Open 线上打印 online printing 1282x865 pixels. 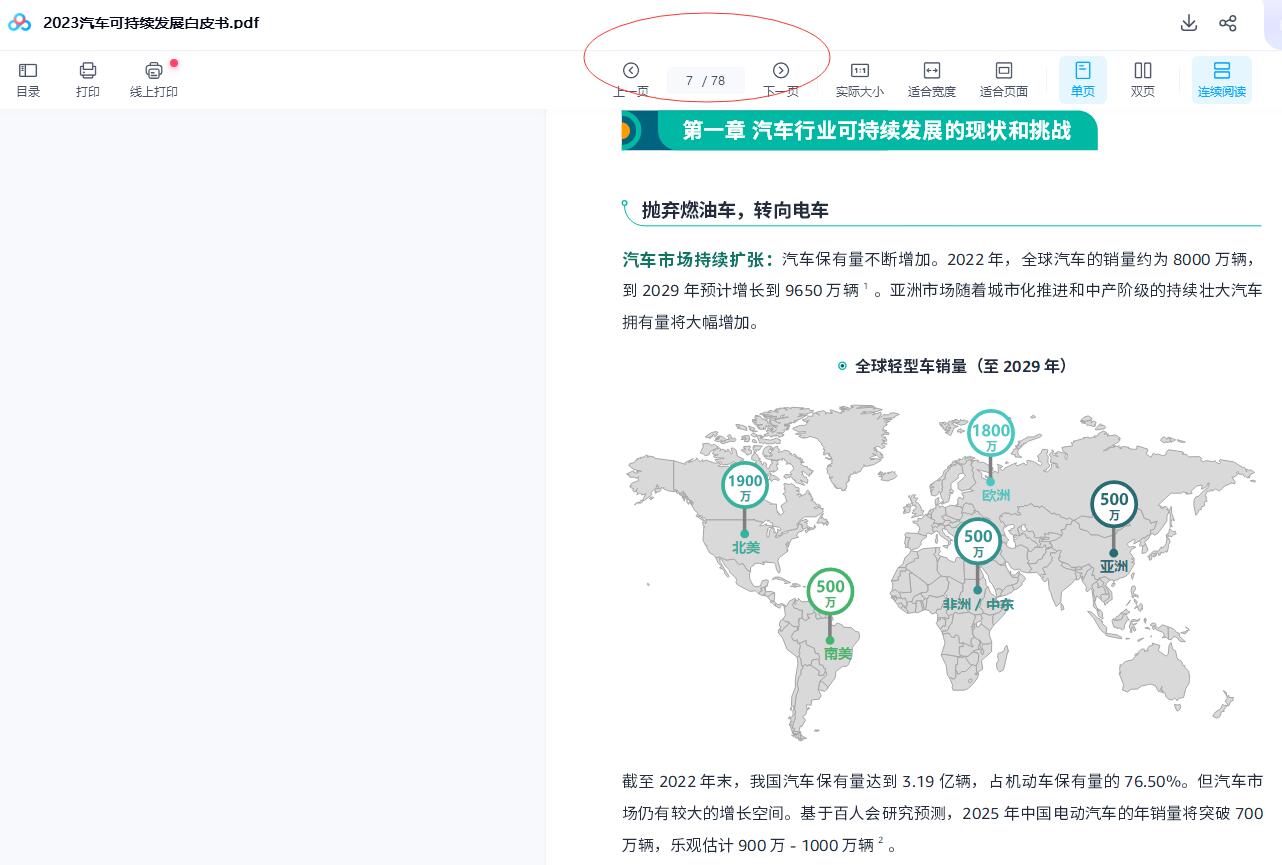pos(153,79)
